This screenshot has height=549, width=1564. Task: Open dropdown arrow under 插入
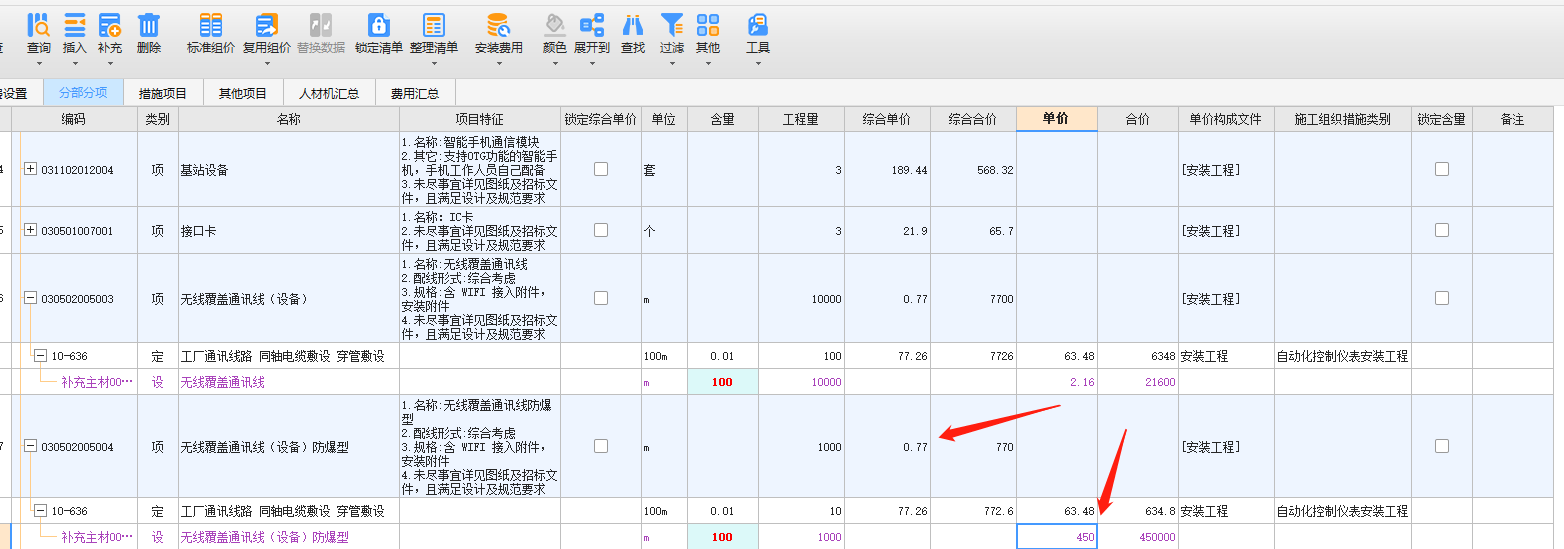pyautogui.click(x=75, y=63)
